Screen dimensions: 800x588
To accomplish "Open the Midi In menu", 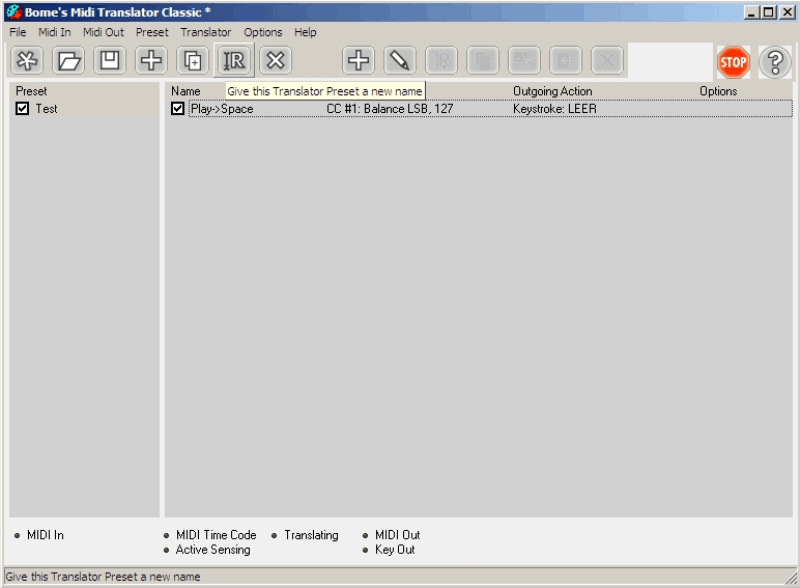I will pos(55,32).
